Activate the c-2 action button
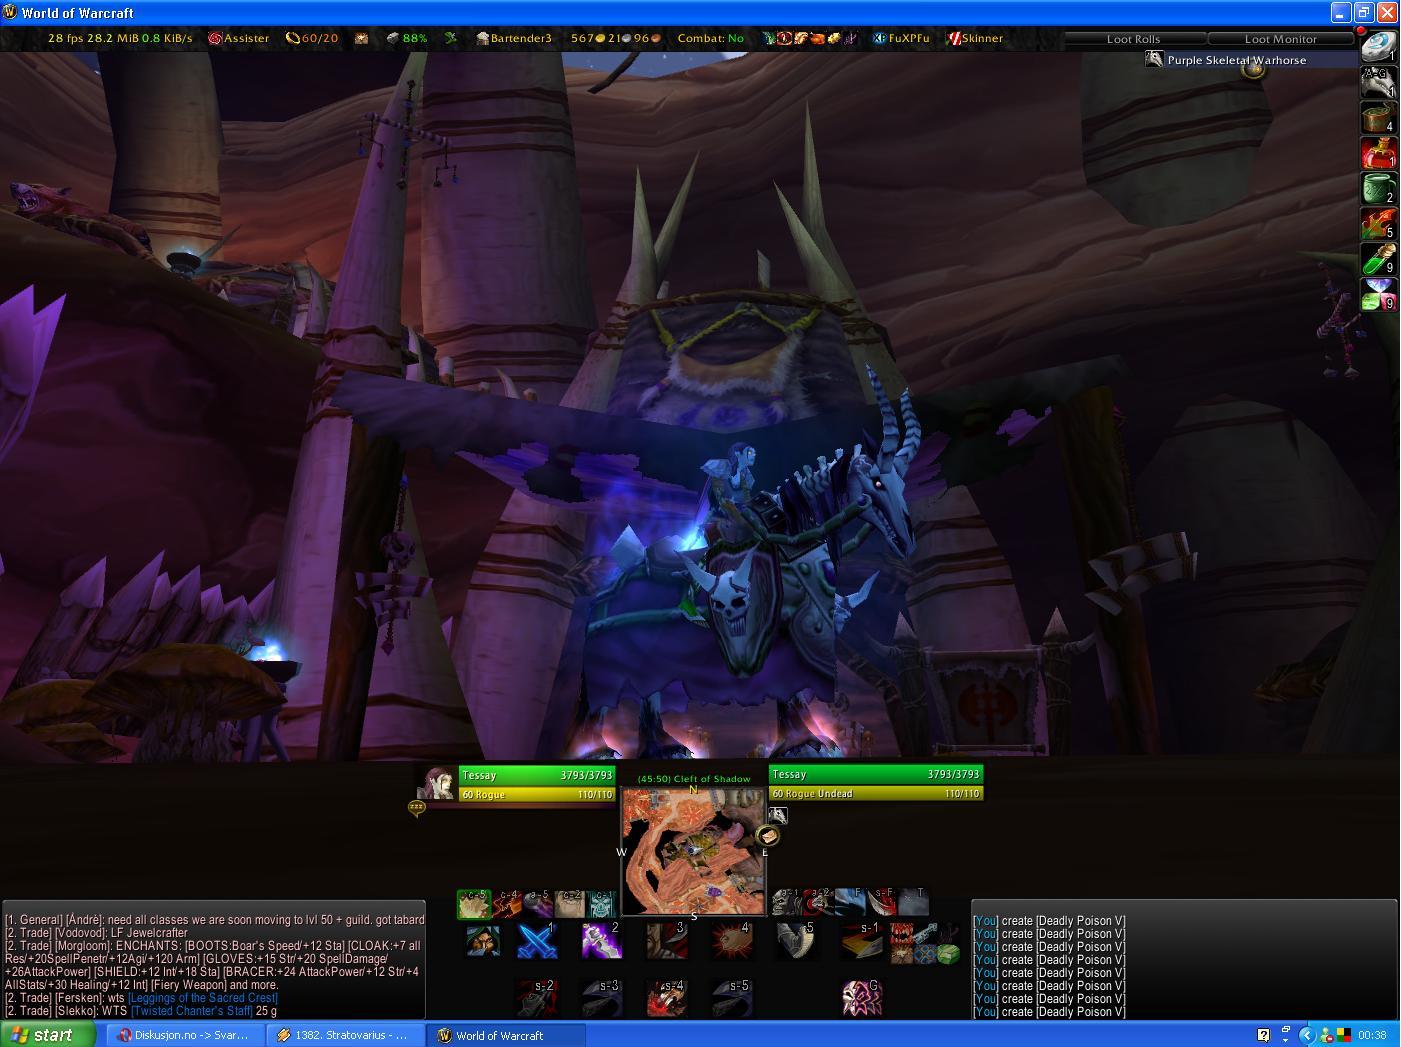Image resolution: width=1401 pixels, height=1047 pixels. [x=570, y=904]
